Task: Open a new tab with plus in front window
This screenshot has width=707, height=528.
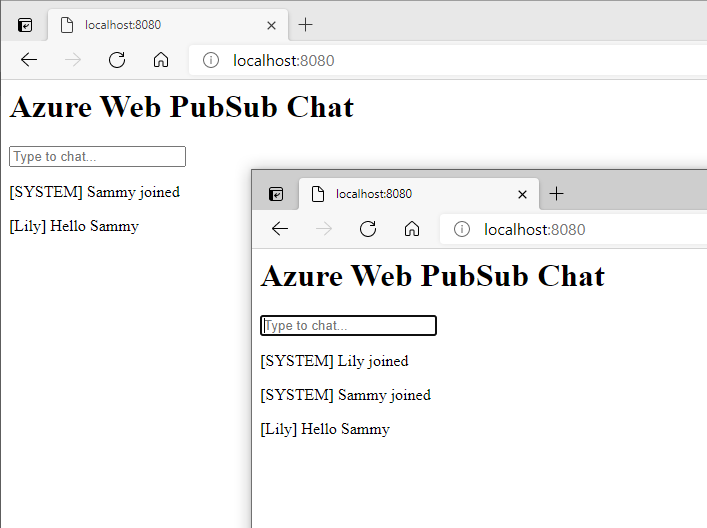Action: (x=556, y=193)
